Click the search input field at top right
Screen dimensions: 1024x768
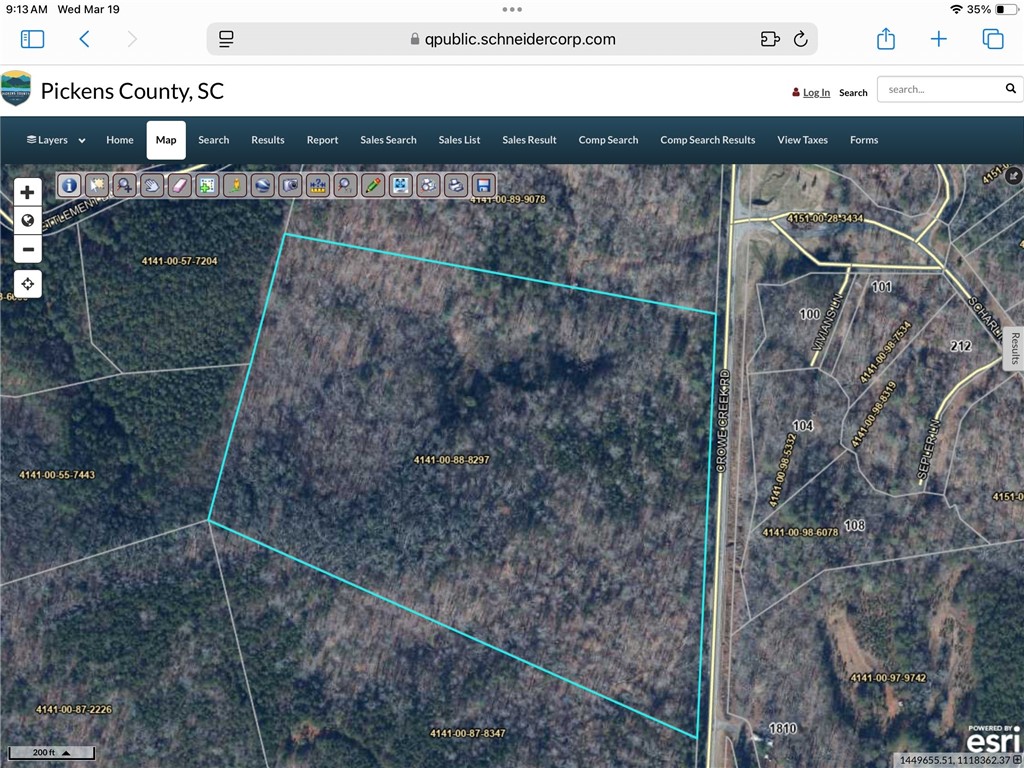pos(940,89)
